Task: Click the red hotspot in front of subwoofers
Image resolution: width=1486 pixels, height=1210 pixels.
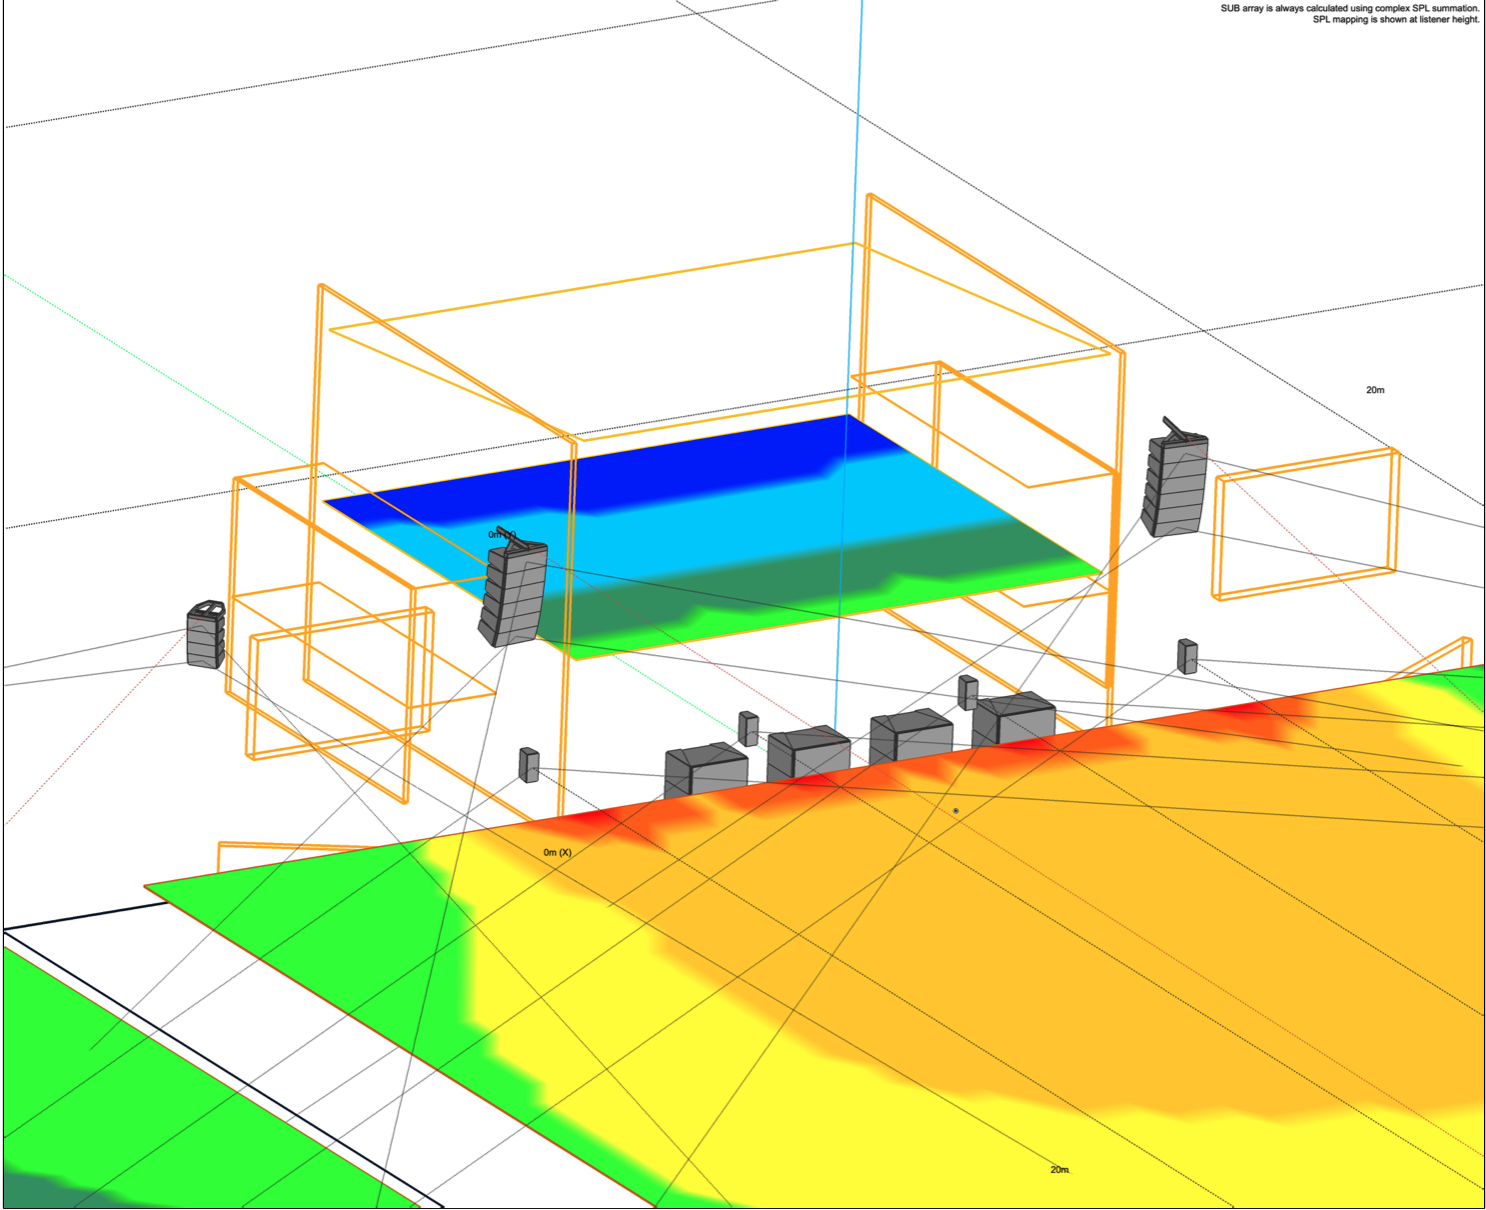Action: 590,824
